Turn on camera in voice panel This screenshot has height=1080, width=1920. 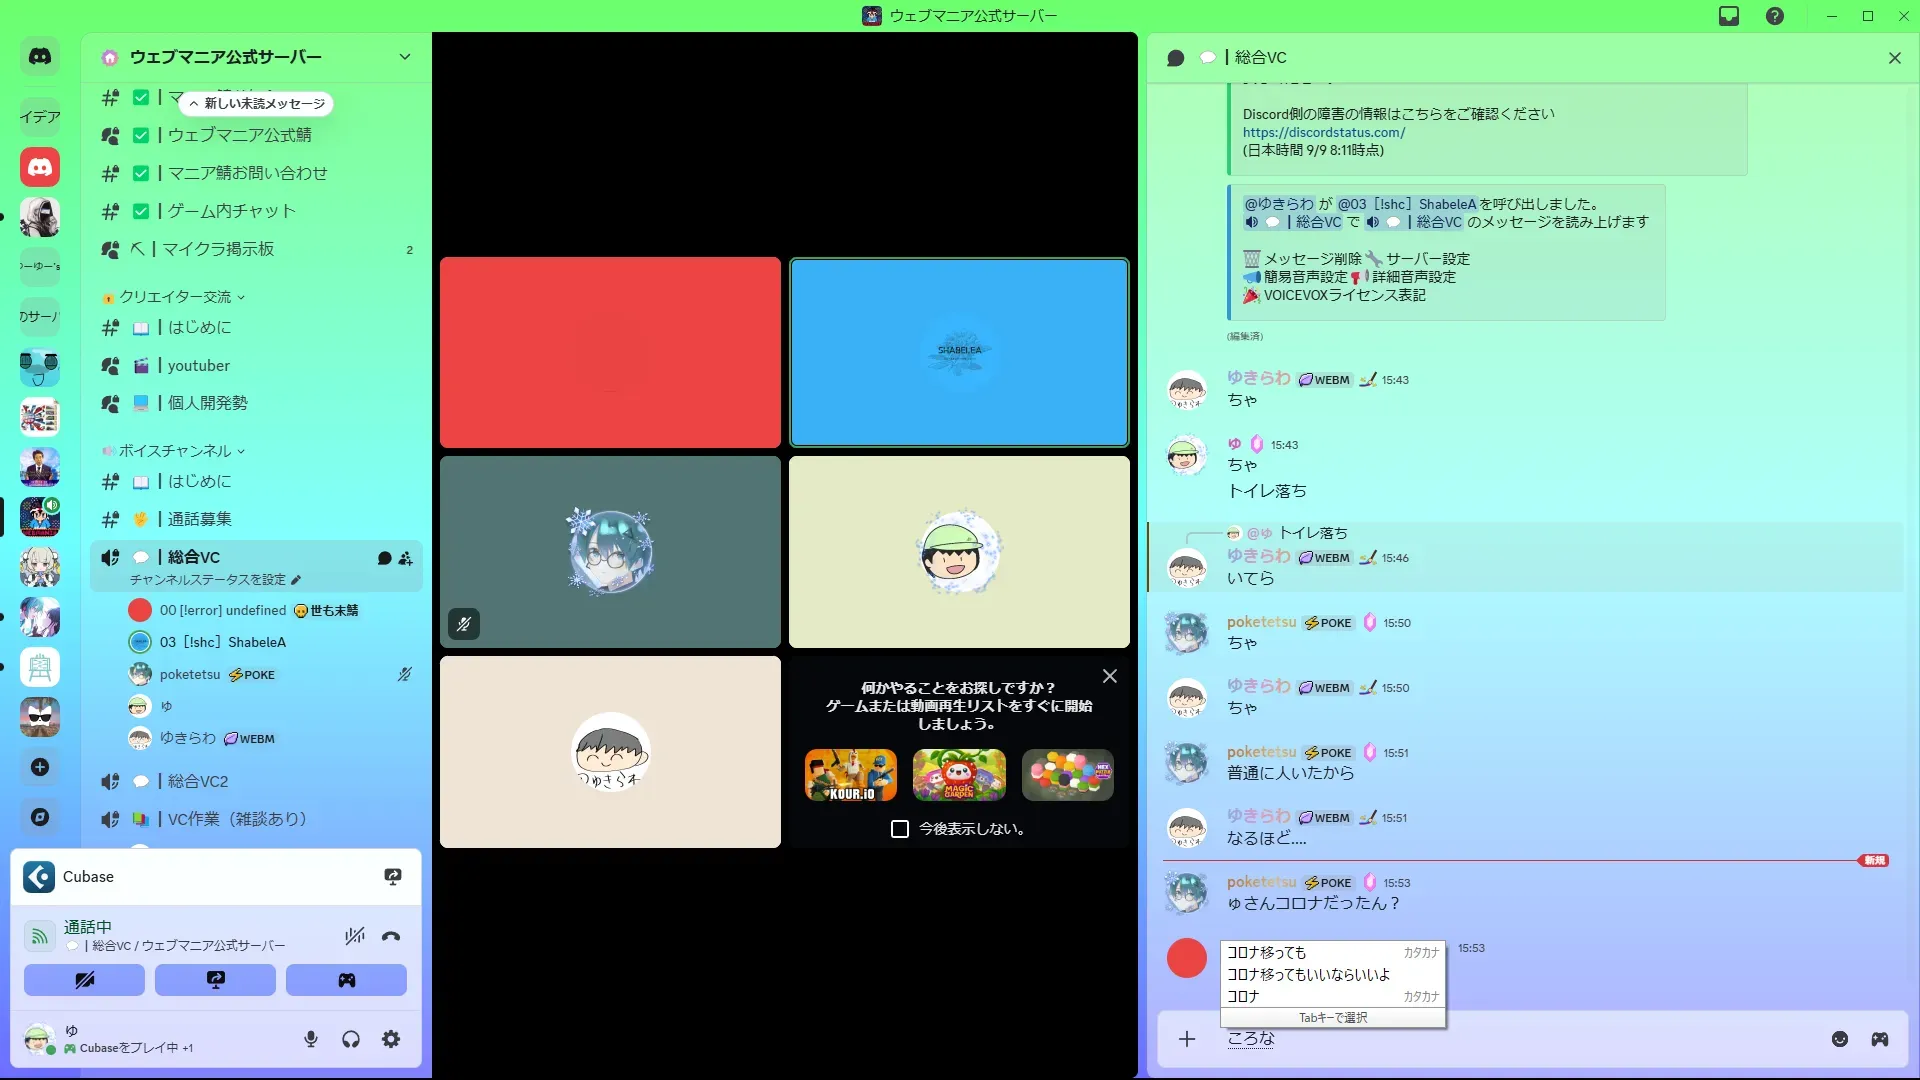coord(84,980)
